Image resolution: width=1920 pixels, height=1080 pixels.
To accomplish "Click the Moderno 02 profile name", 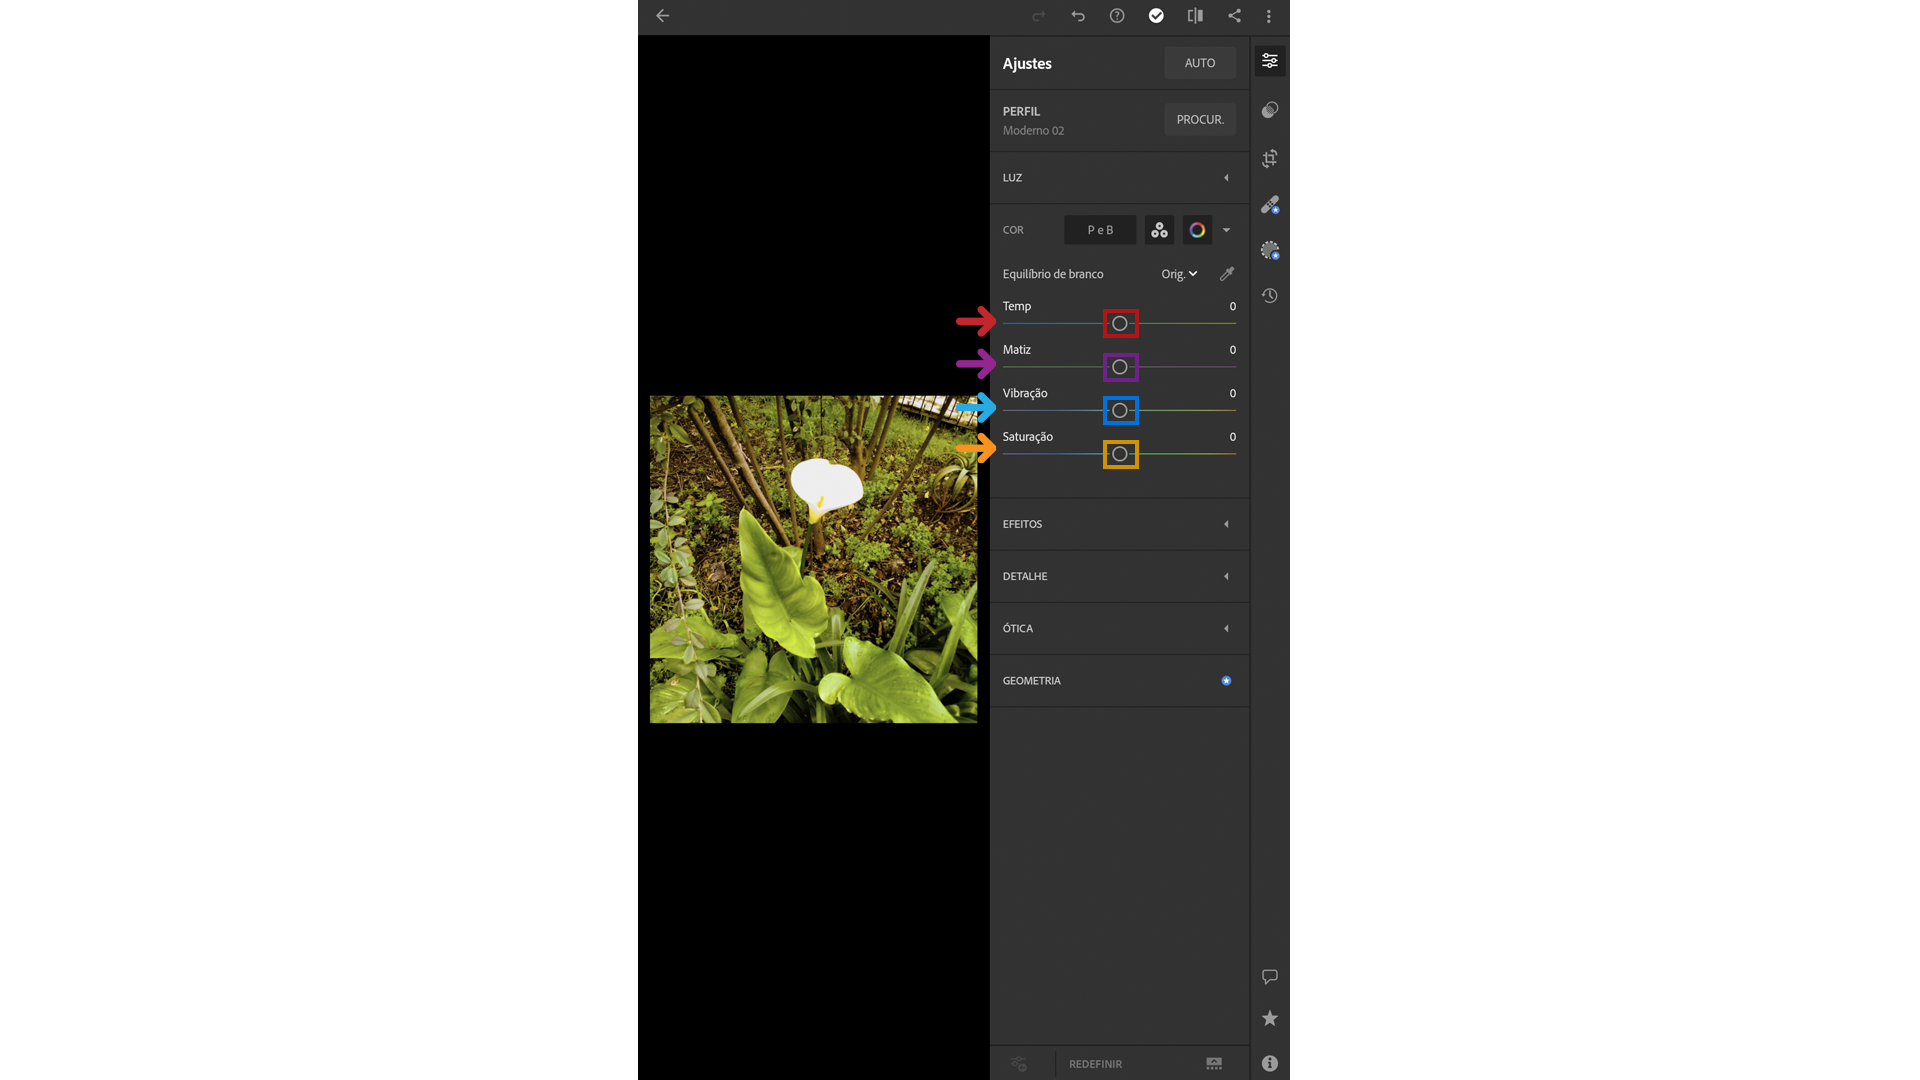I will click(x=1033, y=131).
